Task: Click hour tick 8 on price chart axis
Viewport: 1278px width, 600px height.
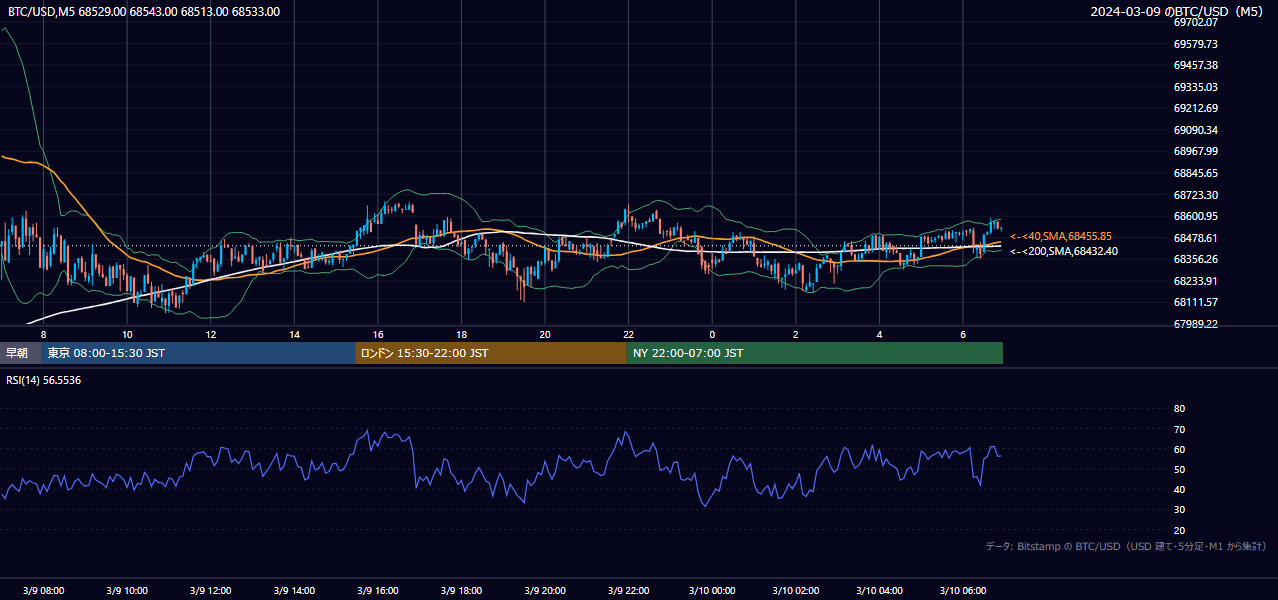Action: [43, 334]
